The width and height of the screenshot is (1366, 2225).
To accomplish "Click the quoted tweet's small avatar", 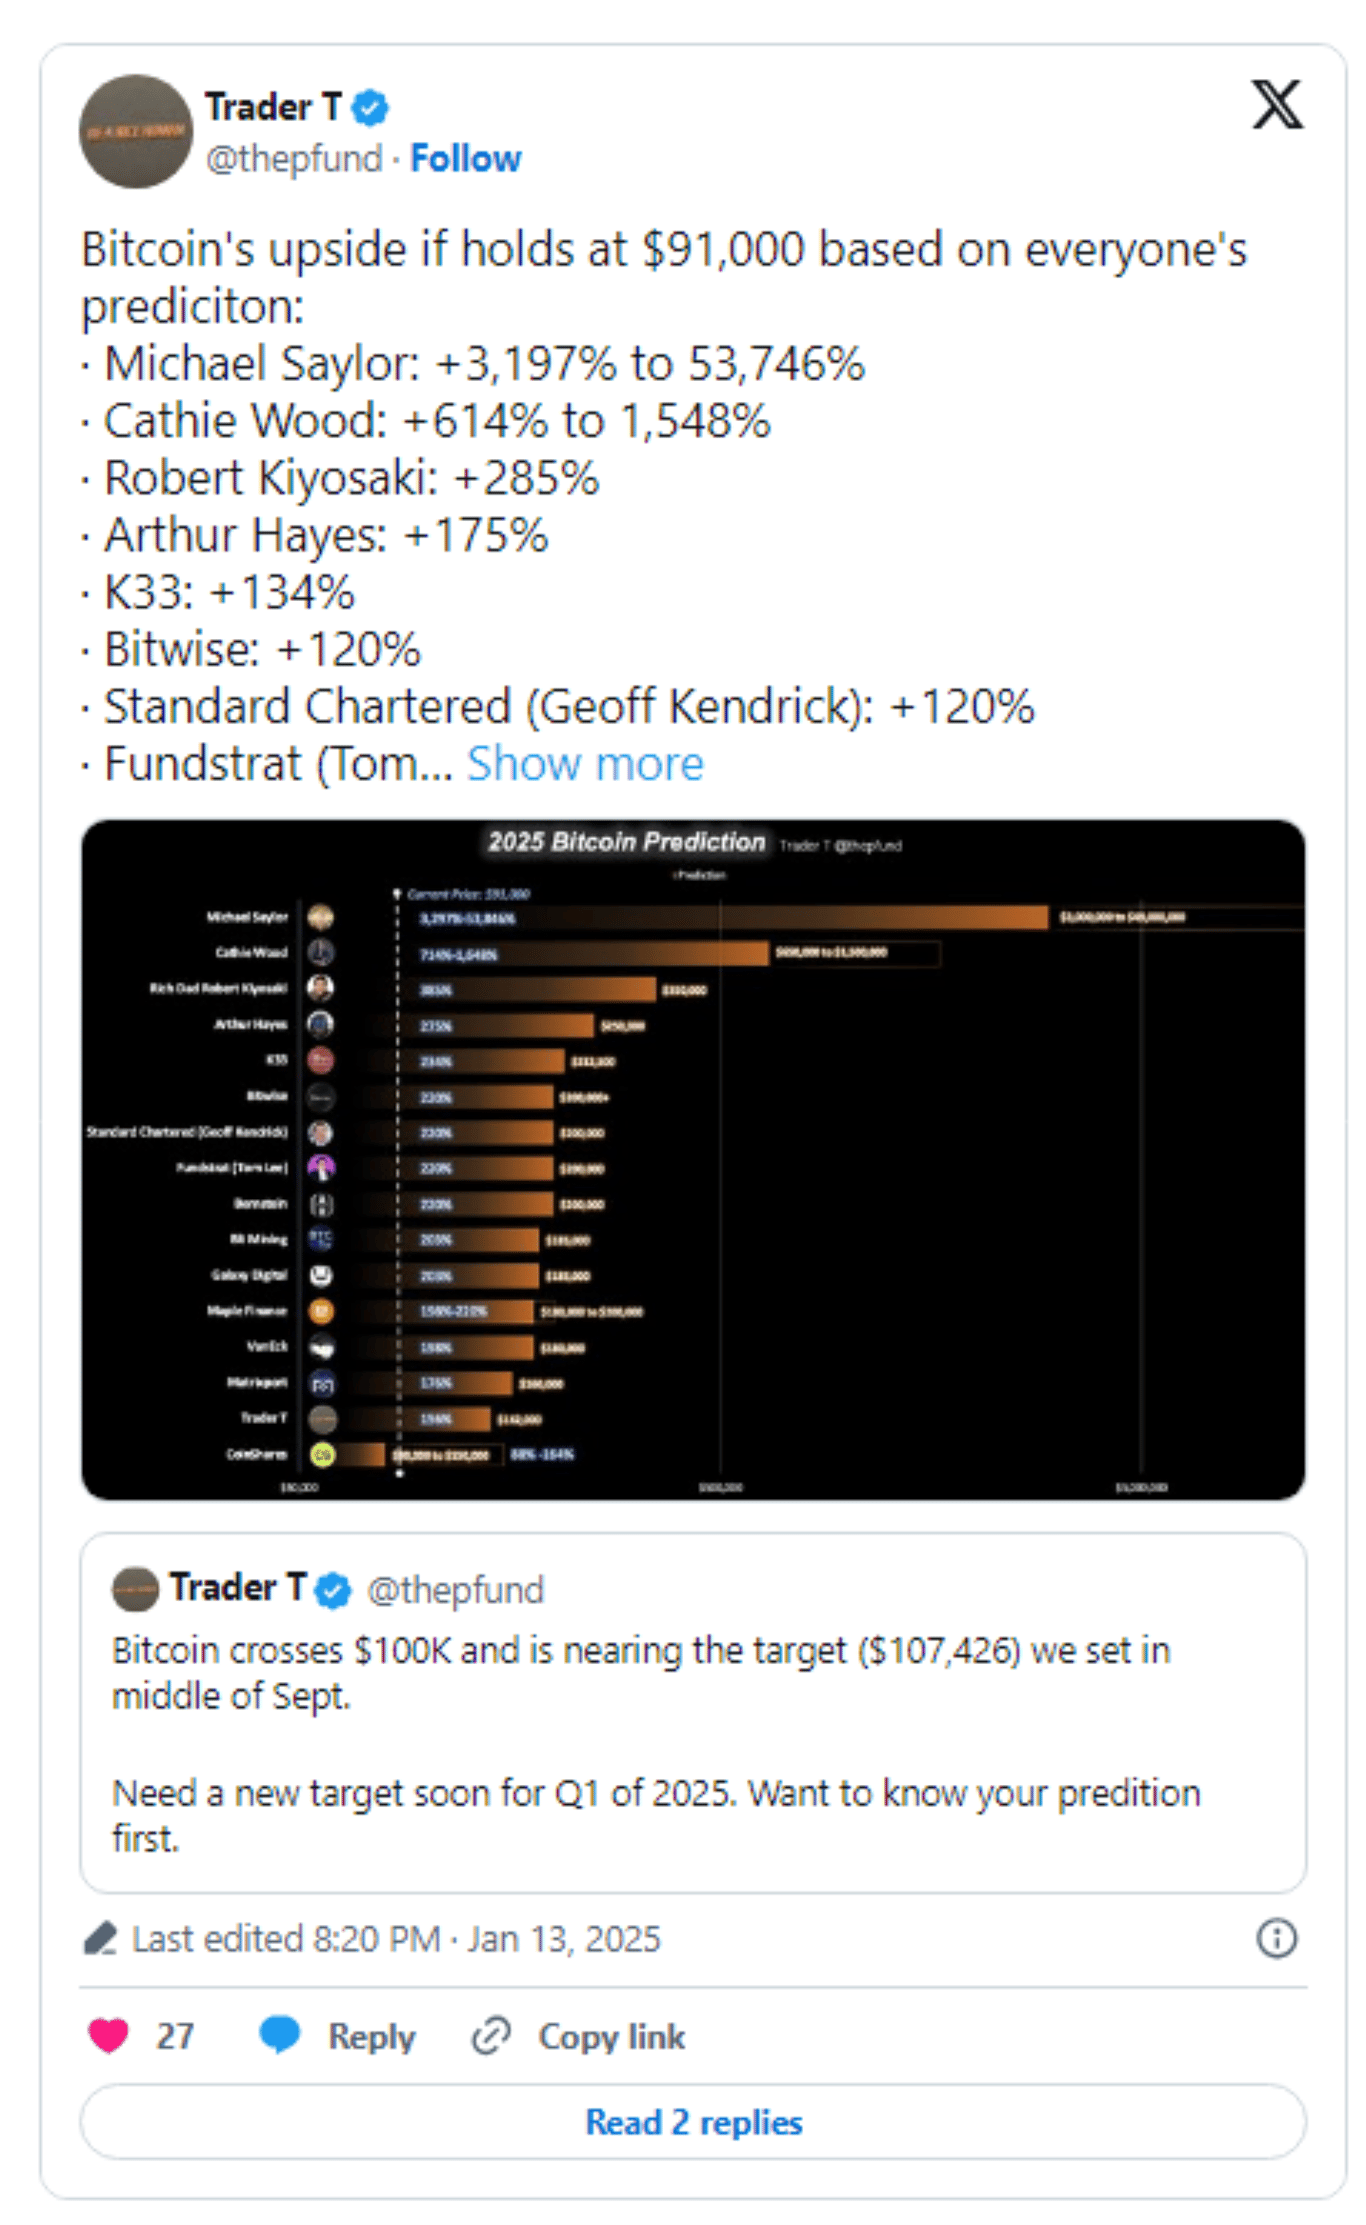I will pyautogui.click(x=135, y=1588).
